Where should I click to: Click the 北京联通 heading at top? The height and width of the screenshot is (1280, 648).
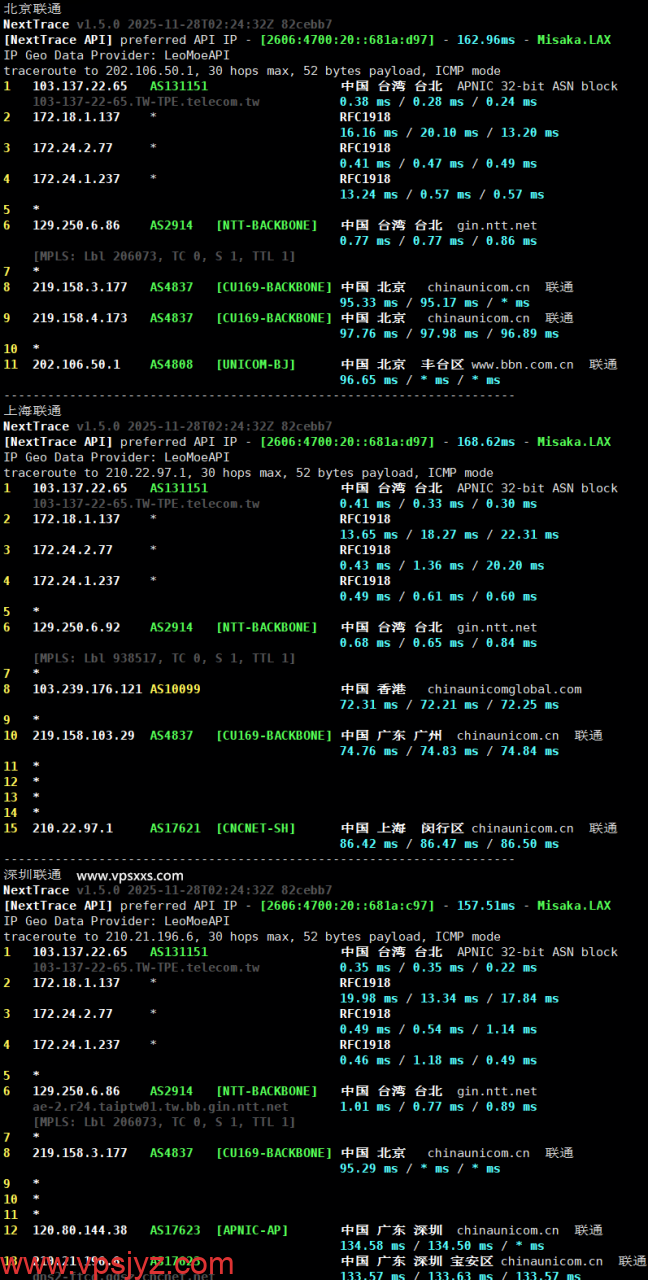pos(32,8)
